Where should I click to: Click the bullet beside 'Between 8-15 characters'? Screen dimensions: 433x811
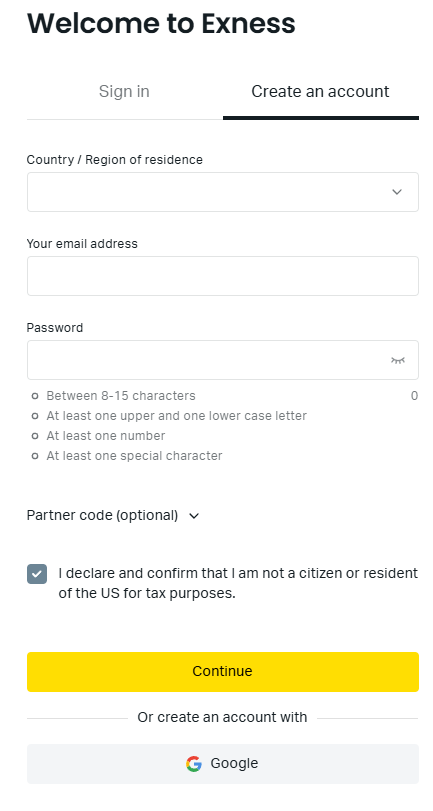tap(35, 396)
